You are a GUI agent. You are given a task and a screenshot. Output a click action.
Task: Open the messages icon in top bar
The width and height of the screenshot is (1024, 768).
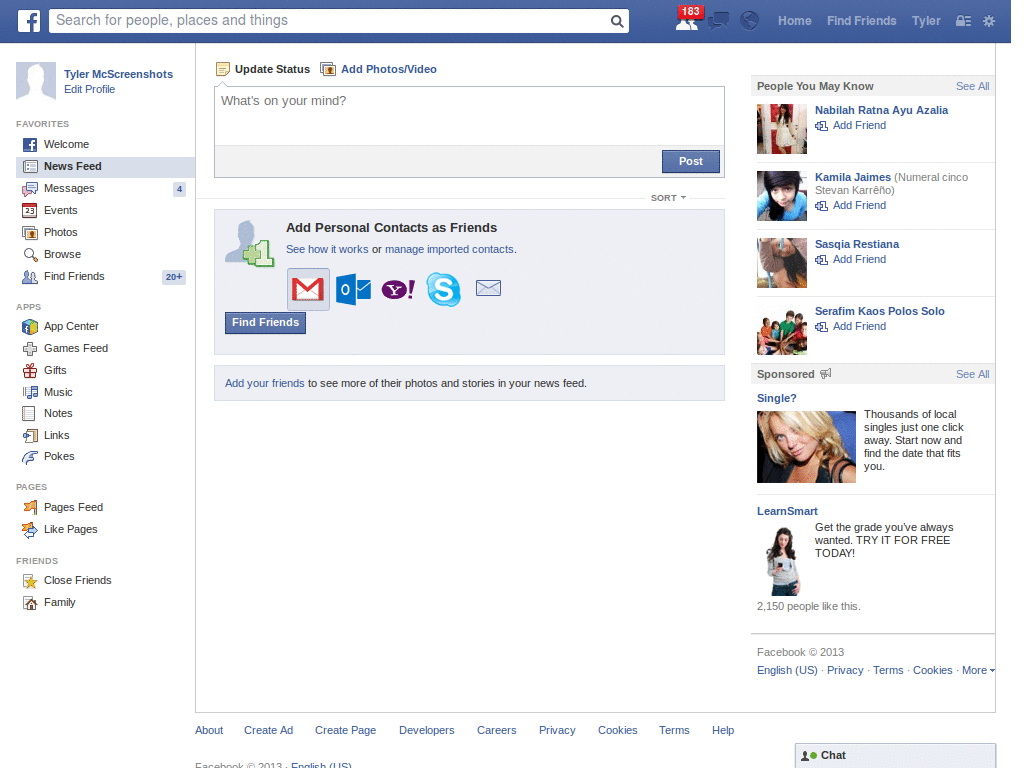[718, 21]
